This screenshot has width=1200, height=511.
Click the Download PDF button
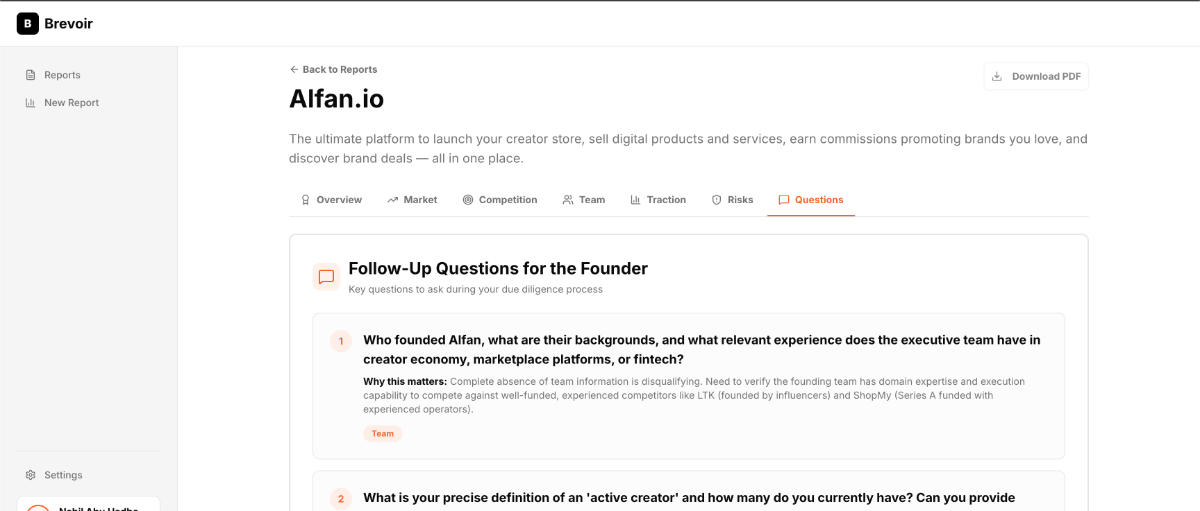[x=1036, y=77]
